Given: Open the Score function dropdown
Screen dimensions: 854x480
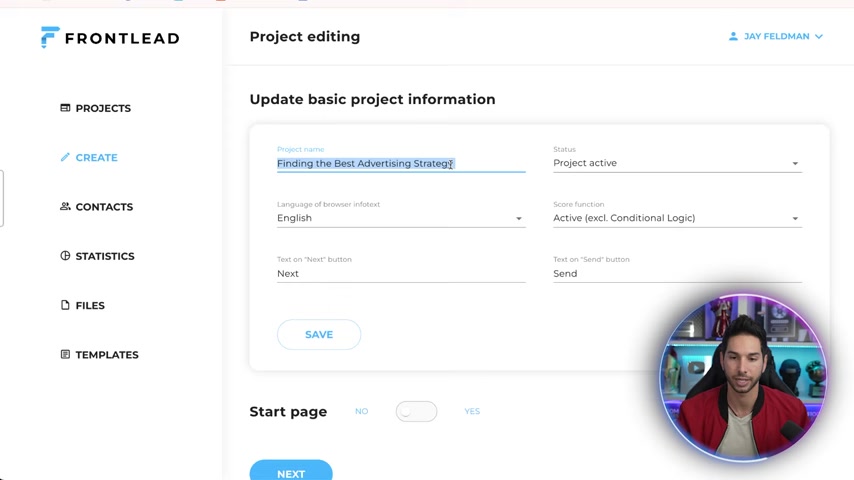Looking at the screenshot, I should [677, 218].
